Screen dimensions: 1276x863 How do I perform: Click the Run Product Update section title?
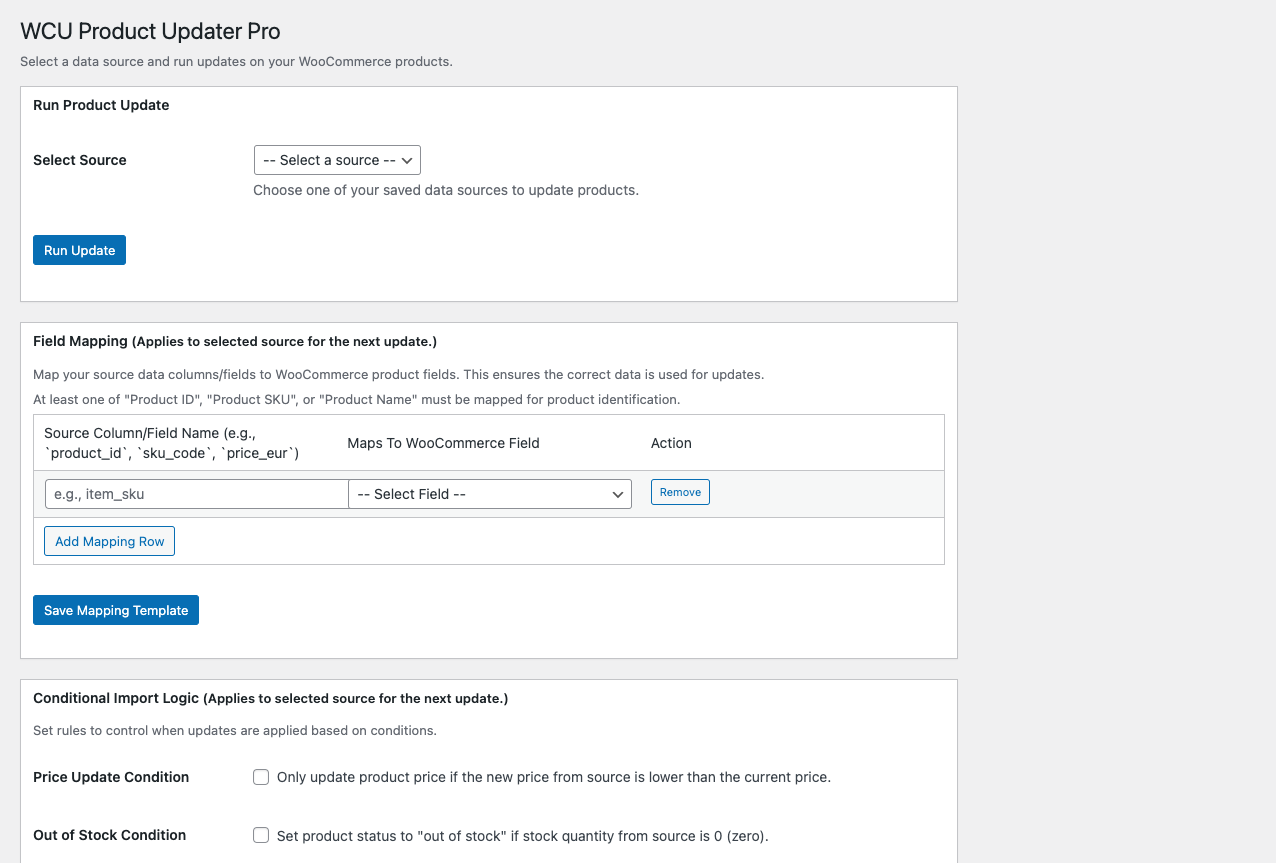(x=101, y=105)
